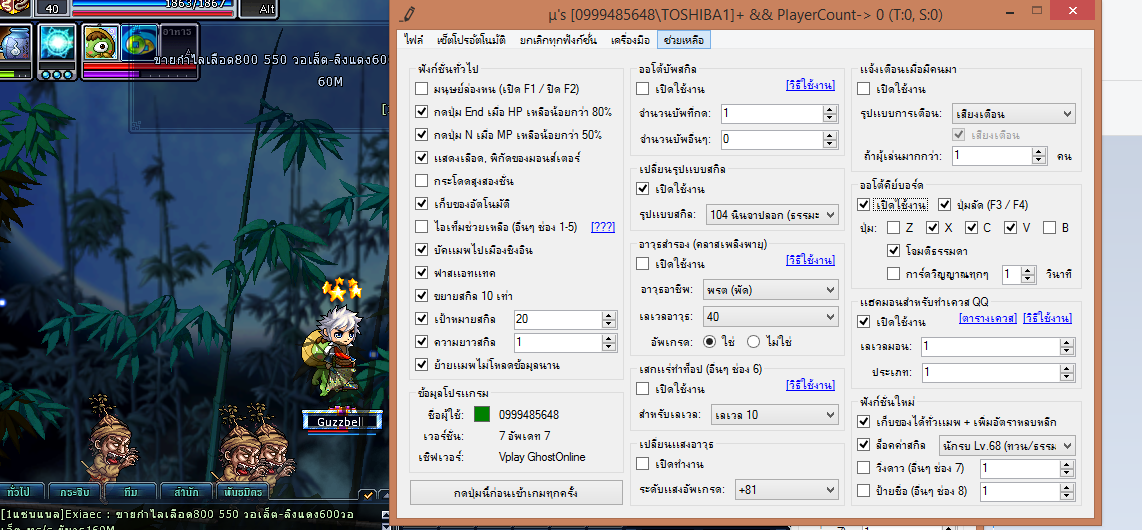Open the [ตารางเควส] link
The height and width of the screenshot is (530, 1142).
point(988,319)
